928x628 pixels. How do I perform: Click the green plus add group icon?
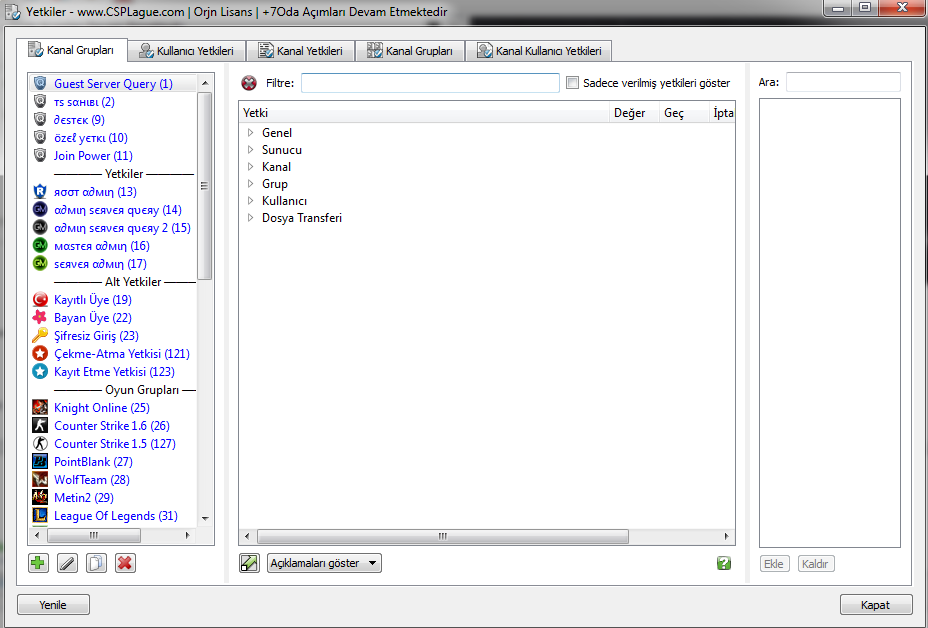click(x=38, y=563)
